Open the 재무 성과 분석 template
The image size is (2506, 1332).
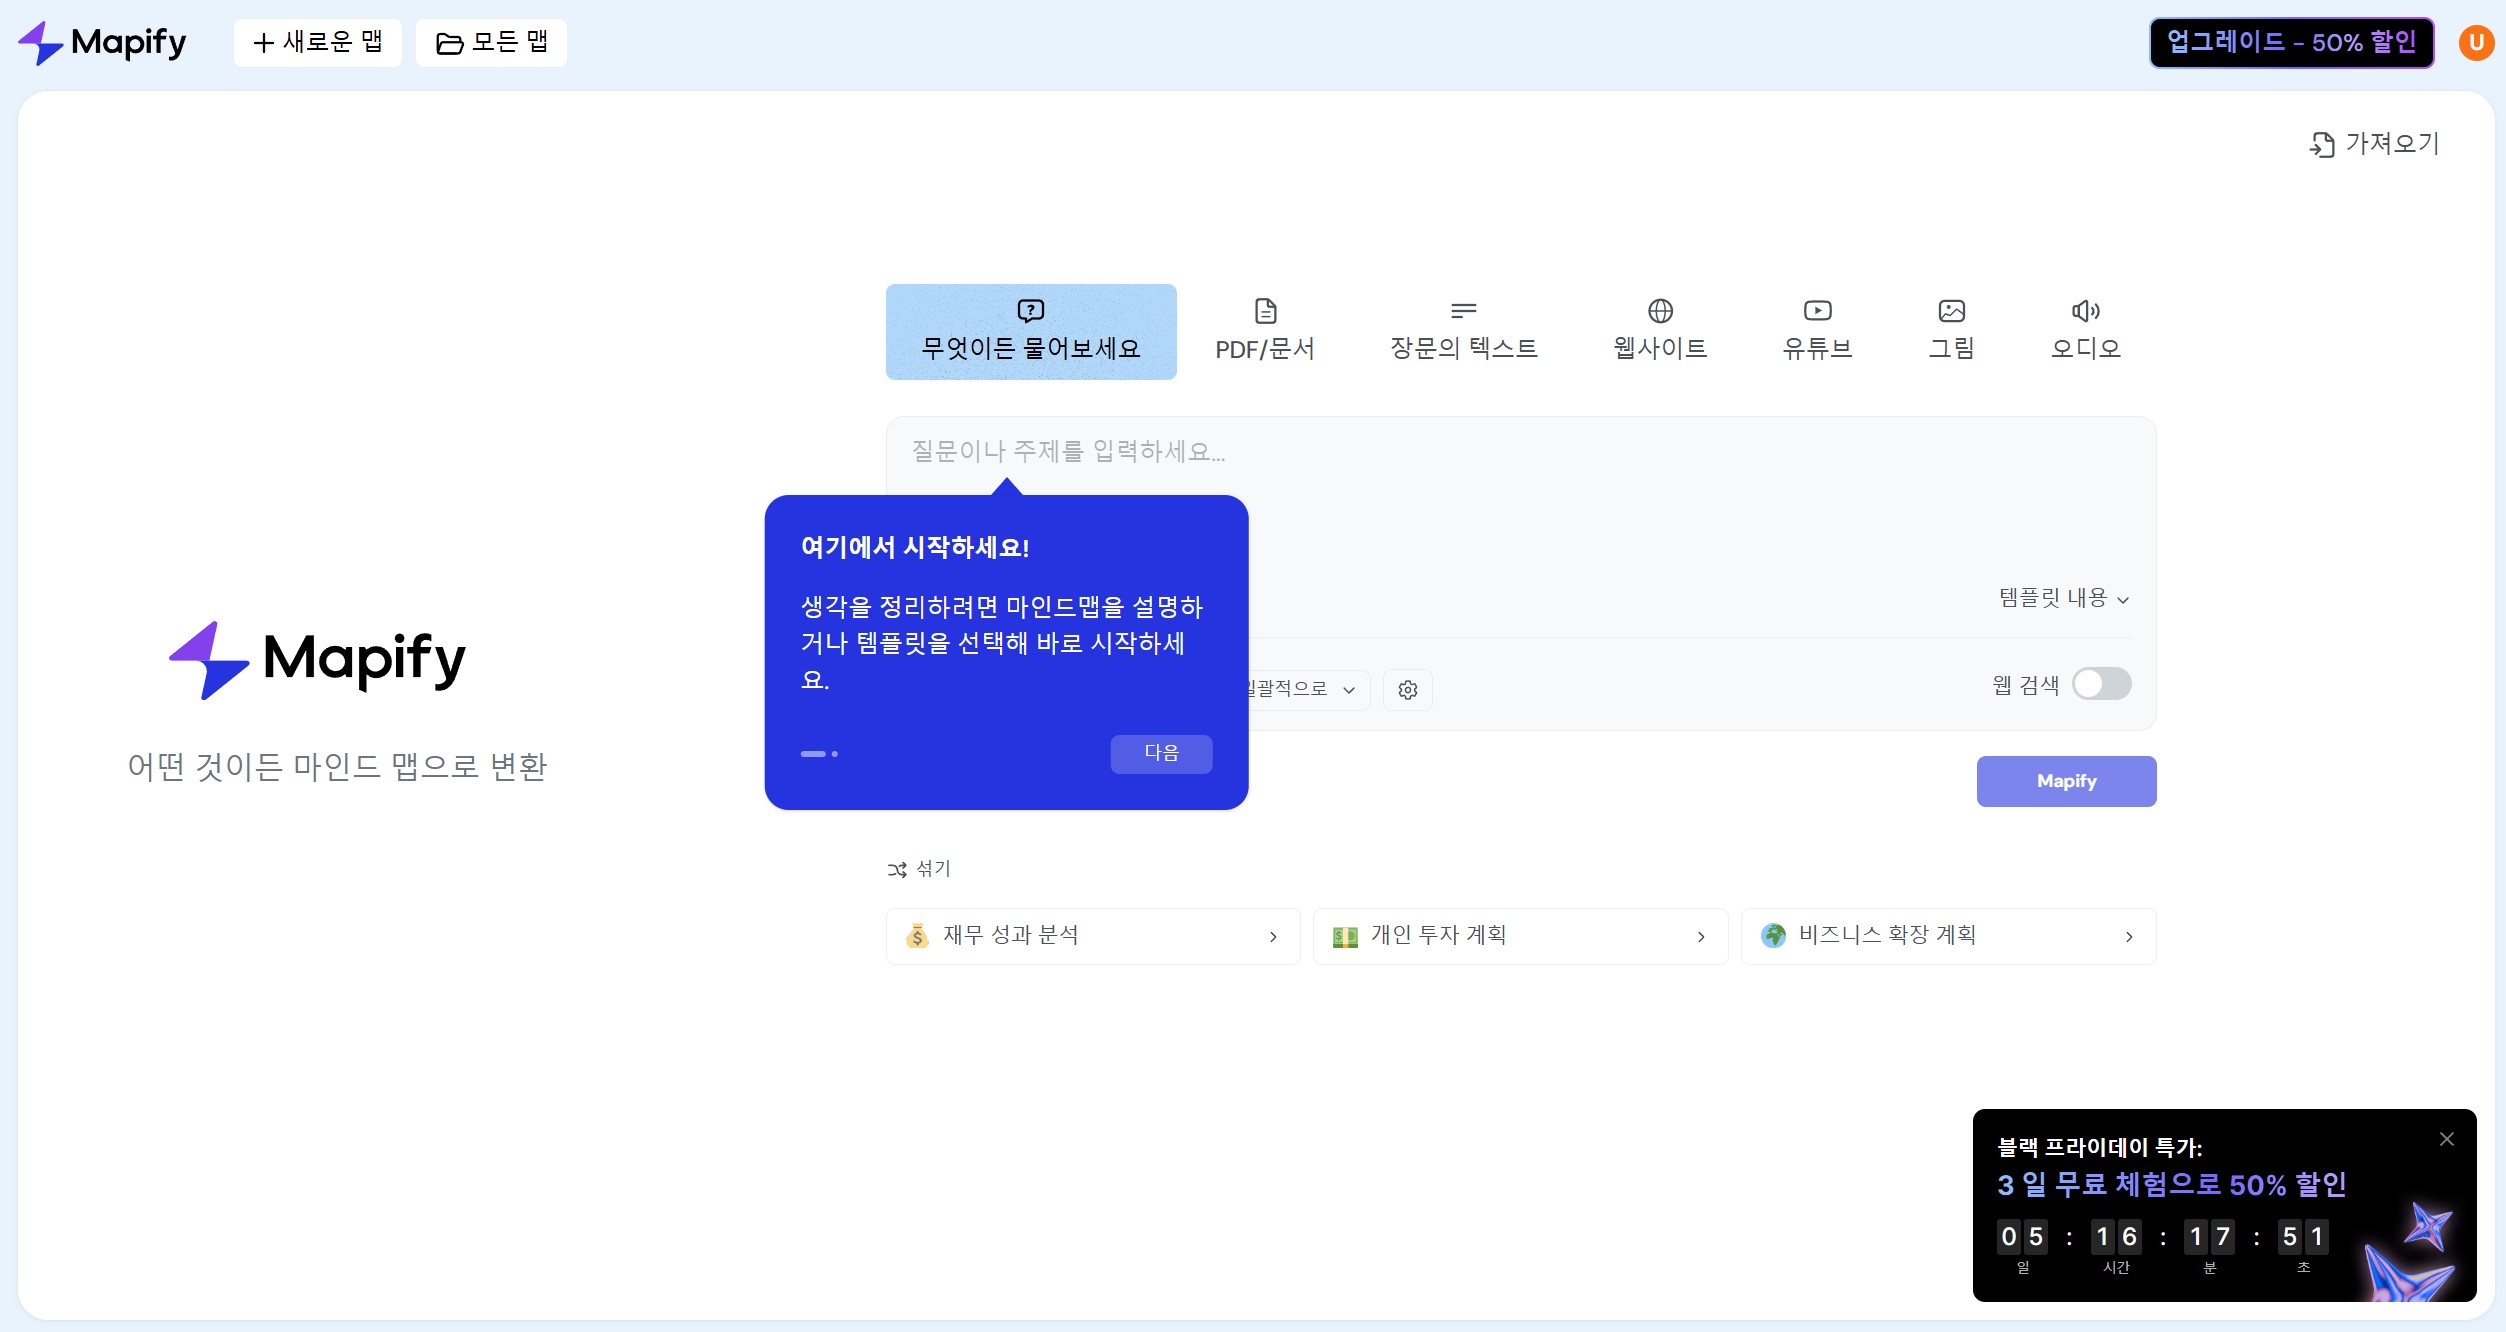(1092, 936)
